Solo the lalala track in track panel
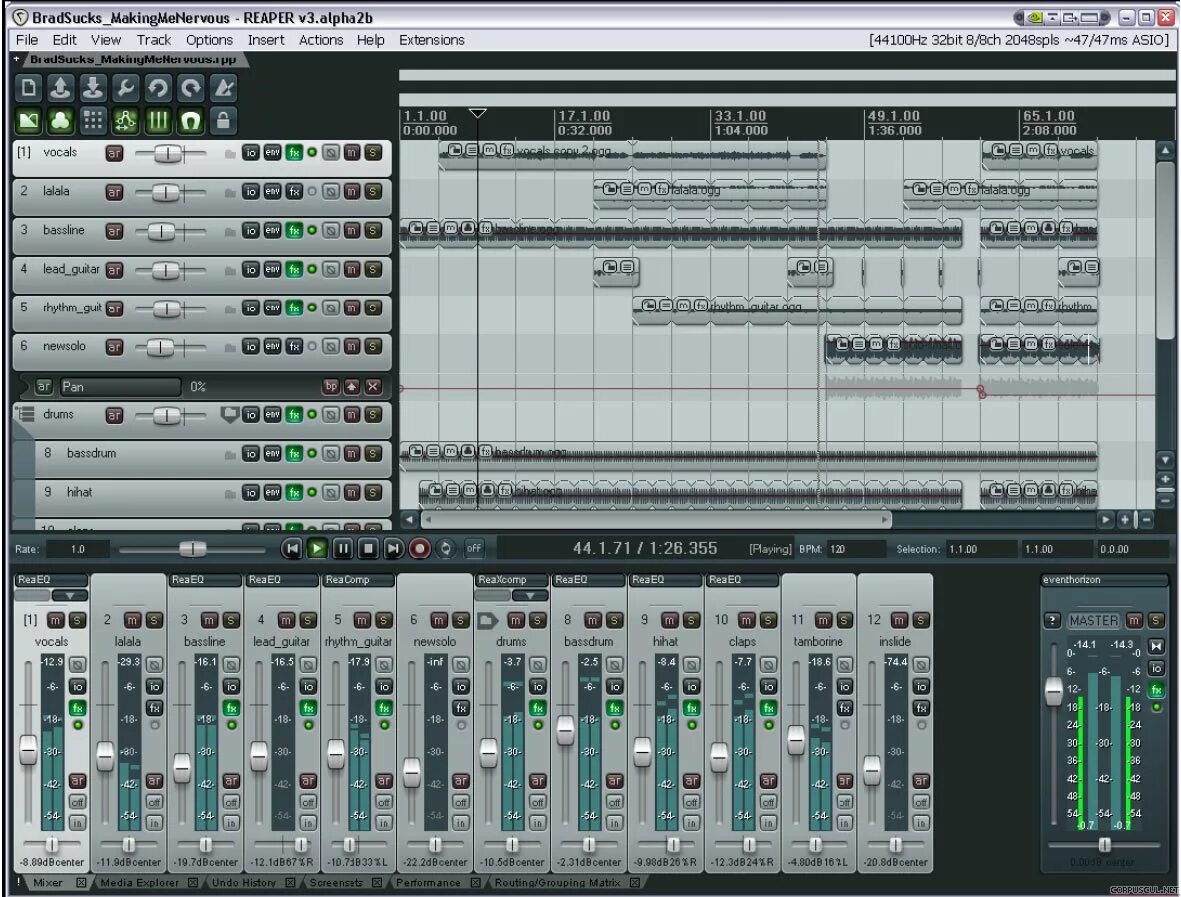1181x897 pixels. [x=373, y=191]
